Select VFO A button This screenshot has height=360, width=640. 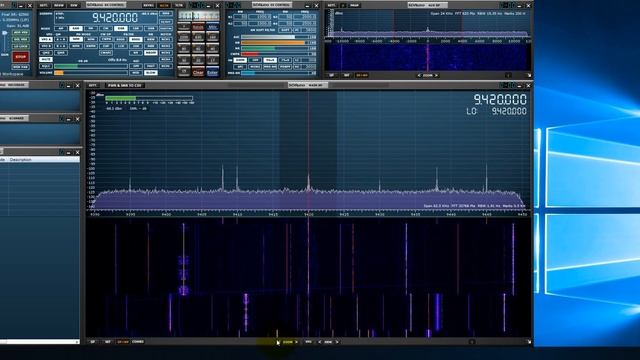[x=46, y=40]
